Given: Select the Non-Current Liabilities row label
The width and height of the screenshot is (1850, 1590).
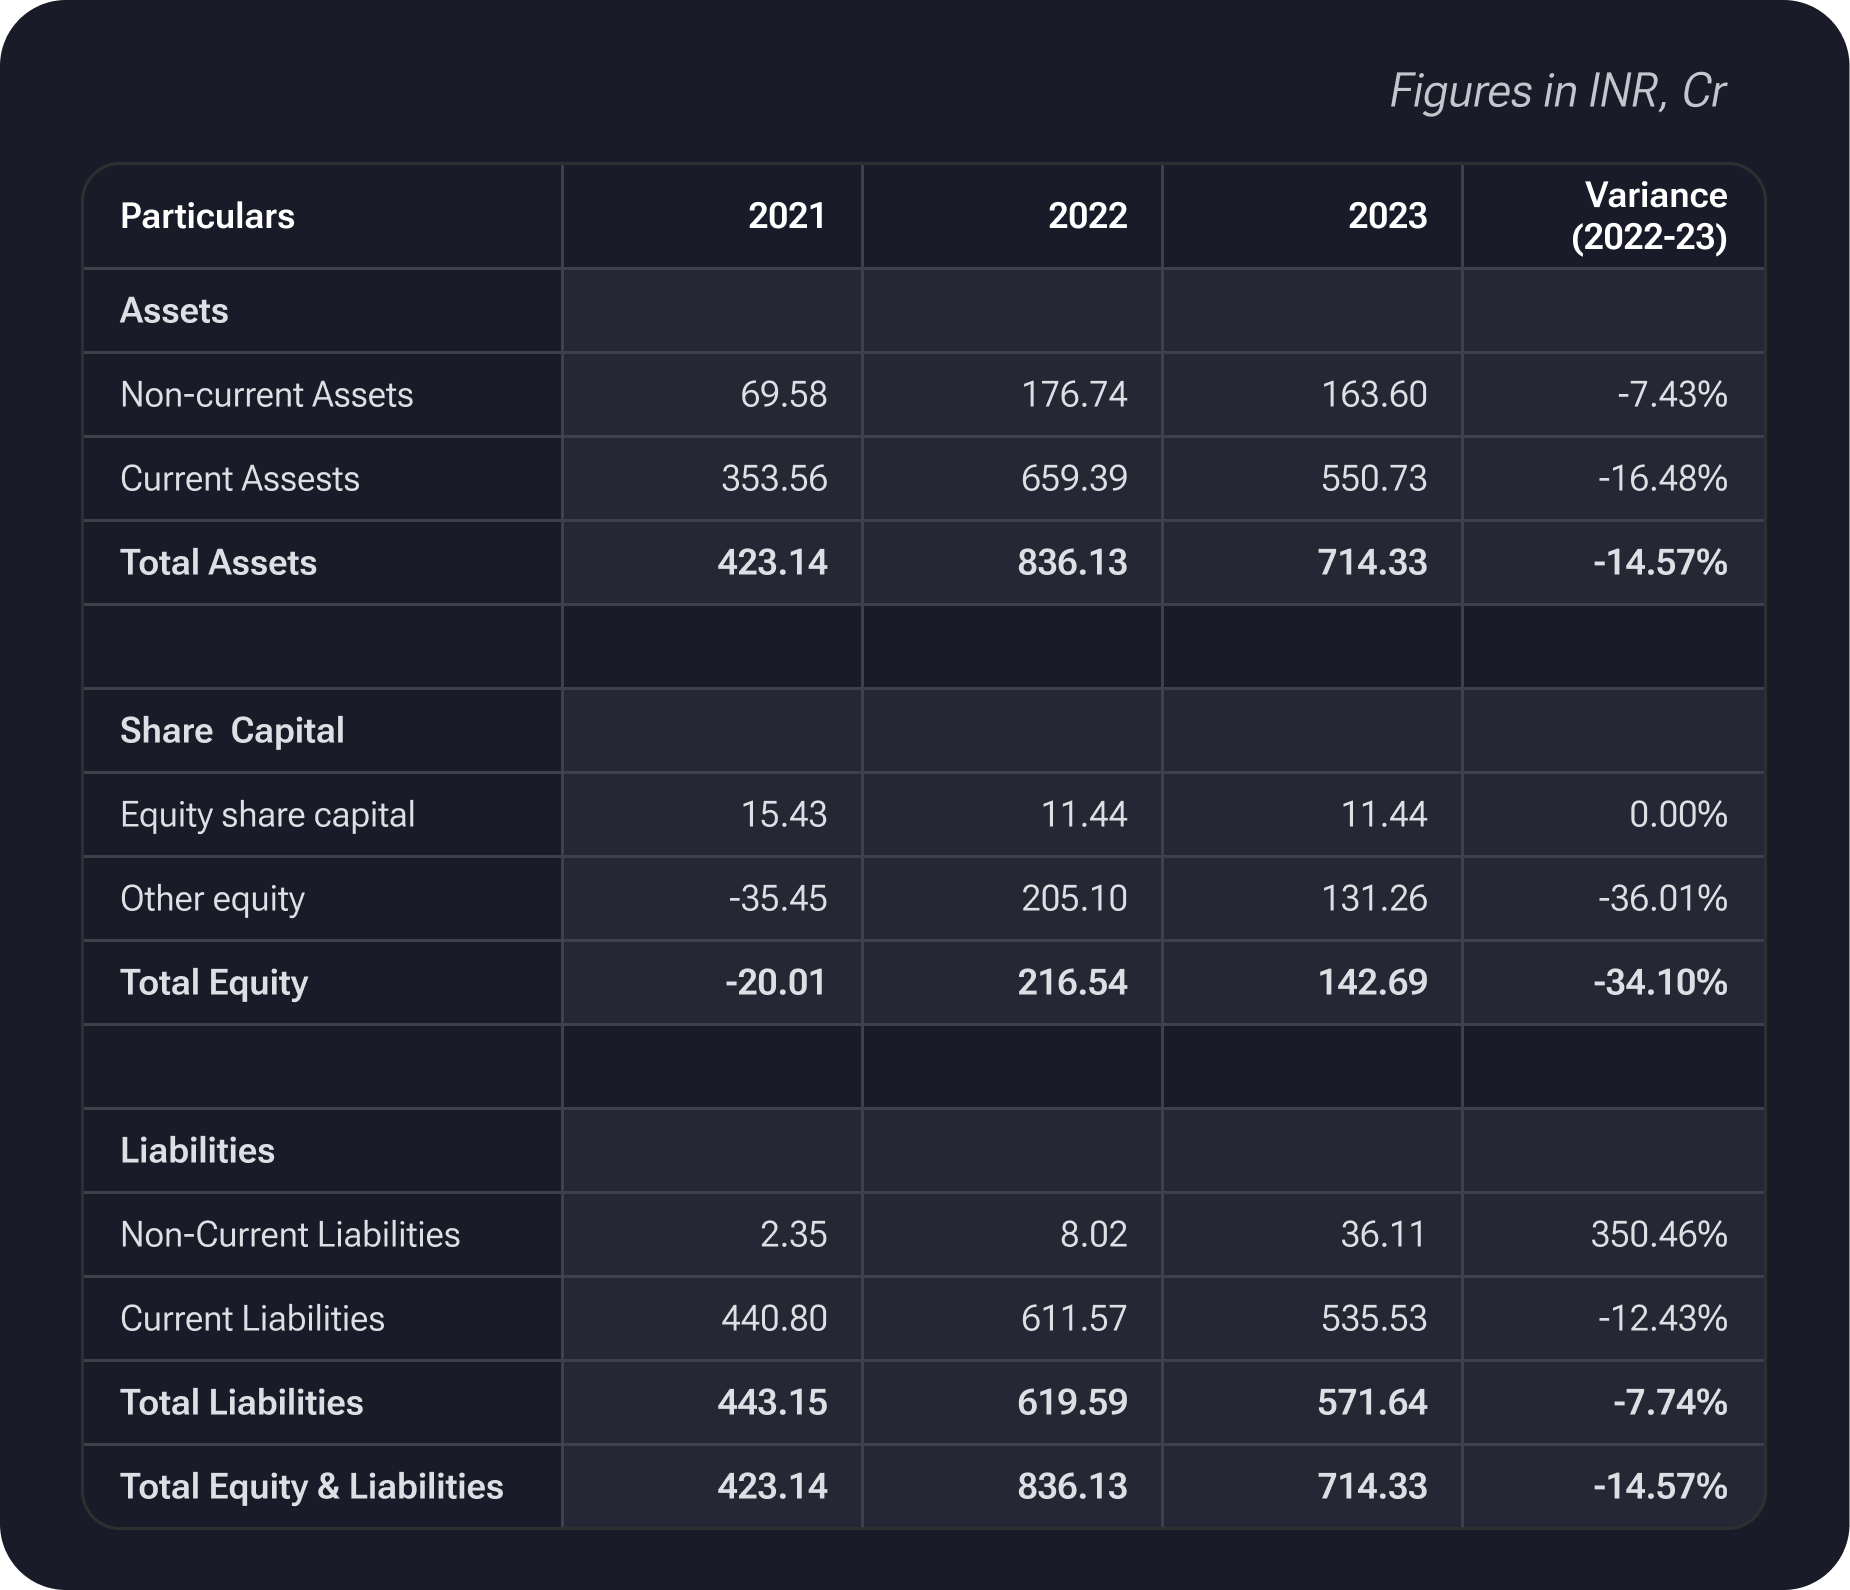Looking at the screenshot, I should (290, 1235).
